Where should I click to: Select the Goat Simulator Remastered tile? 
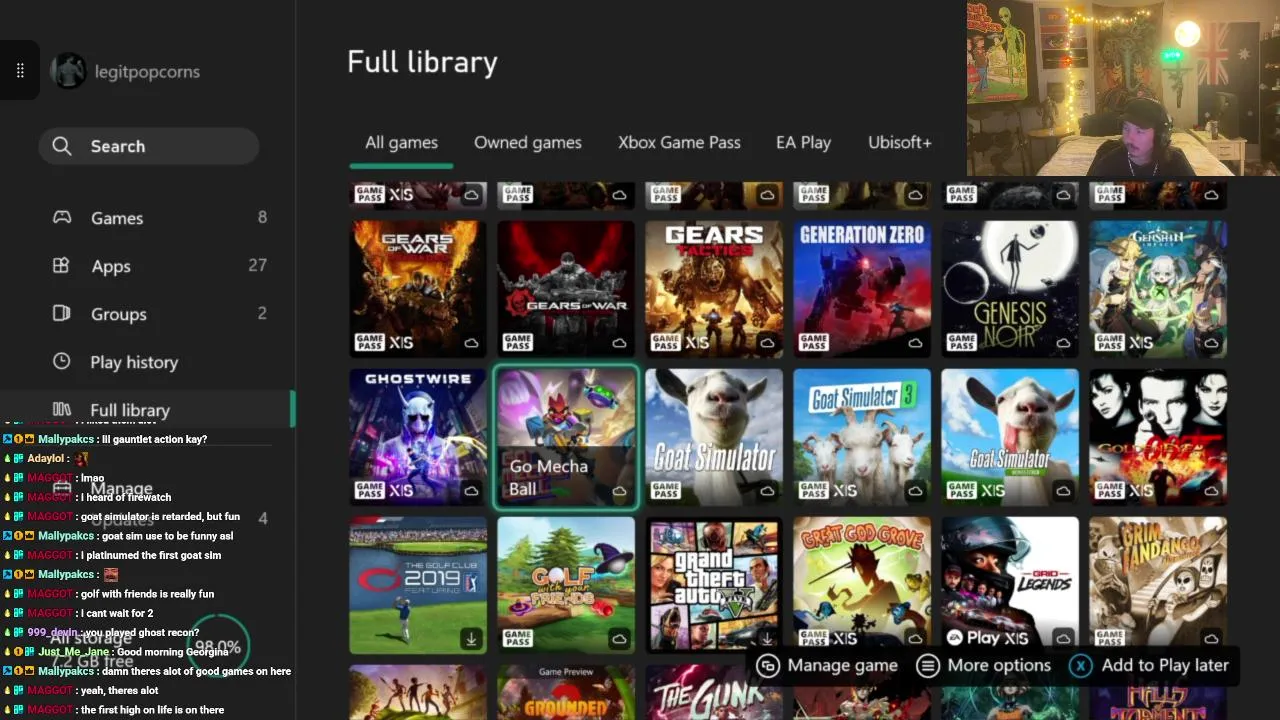tap(1010, 436)
